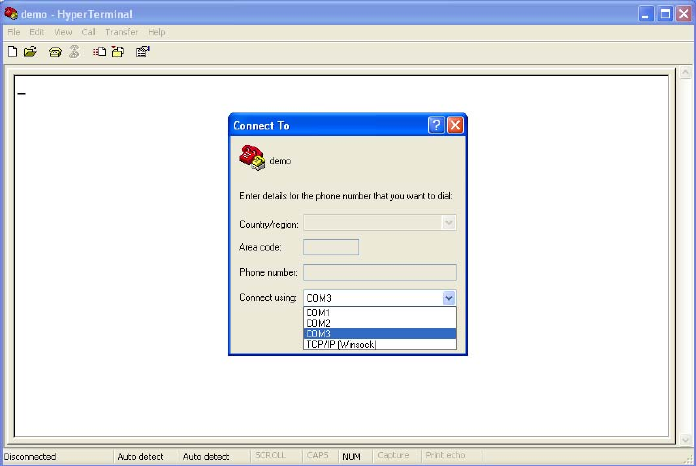Click the New connection toolbar icon
The width and height of the screenshot is (696, 466).
click(12, 52)
